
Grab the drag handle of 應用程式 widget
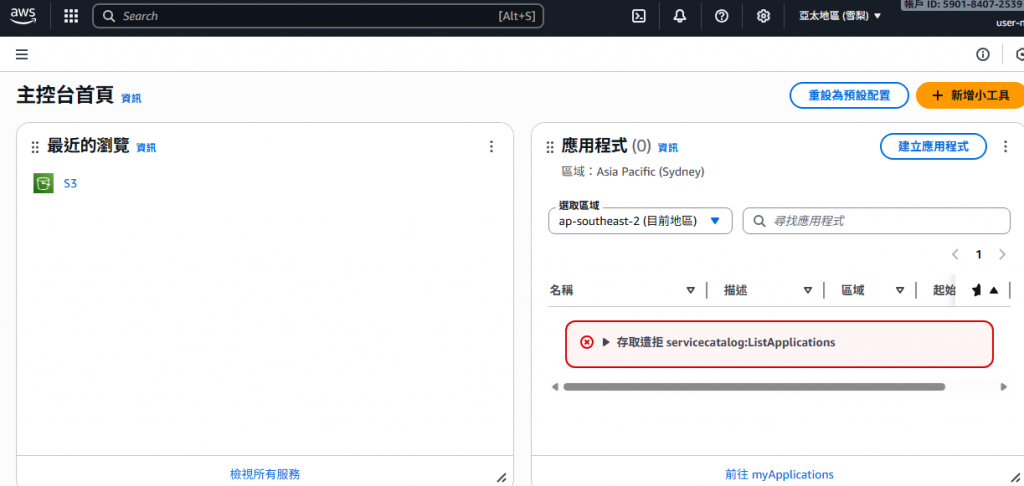click(x=550, y=147)
